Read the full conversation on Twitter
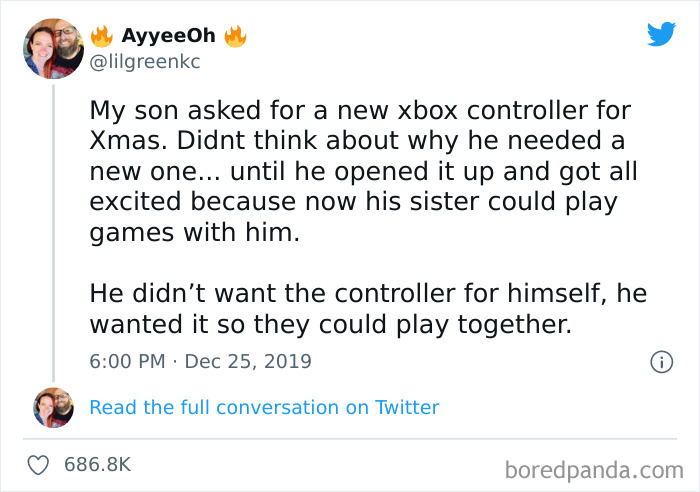Screen dimensions: 700x492 pyautogui.click(x=264, y=407)
